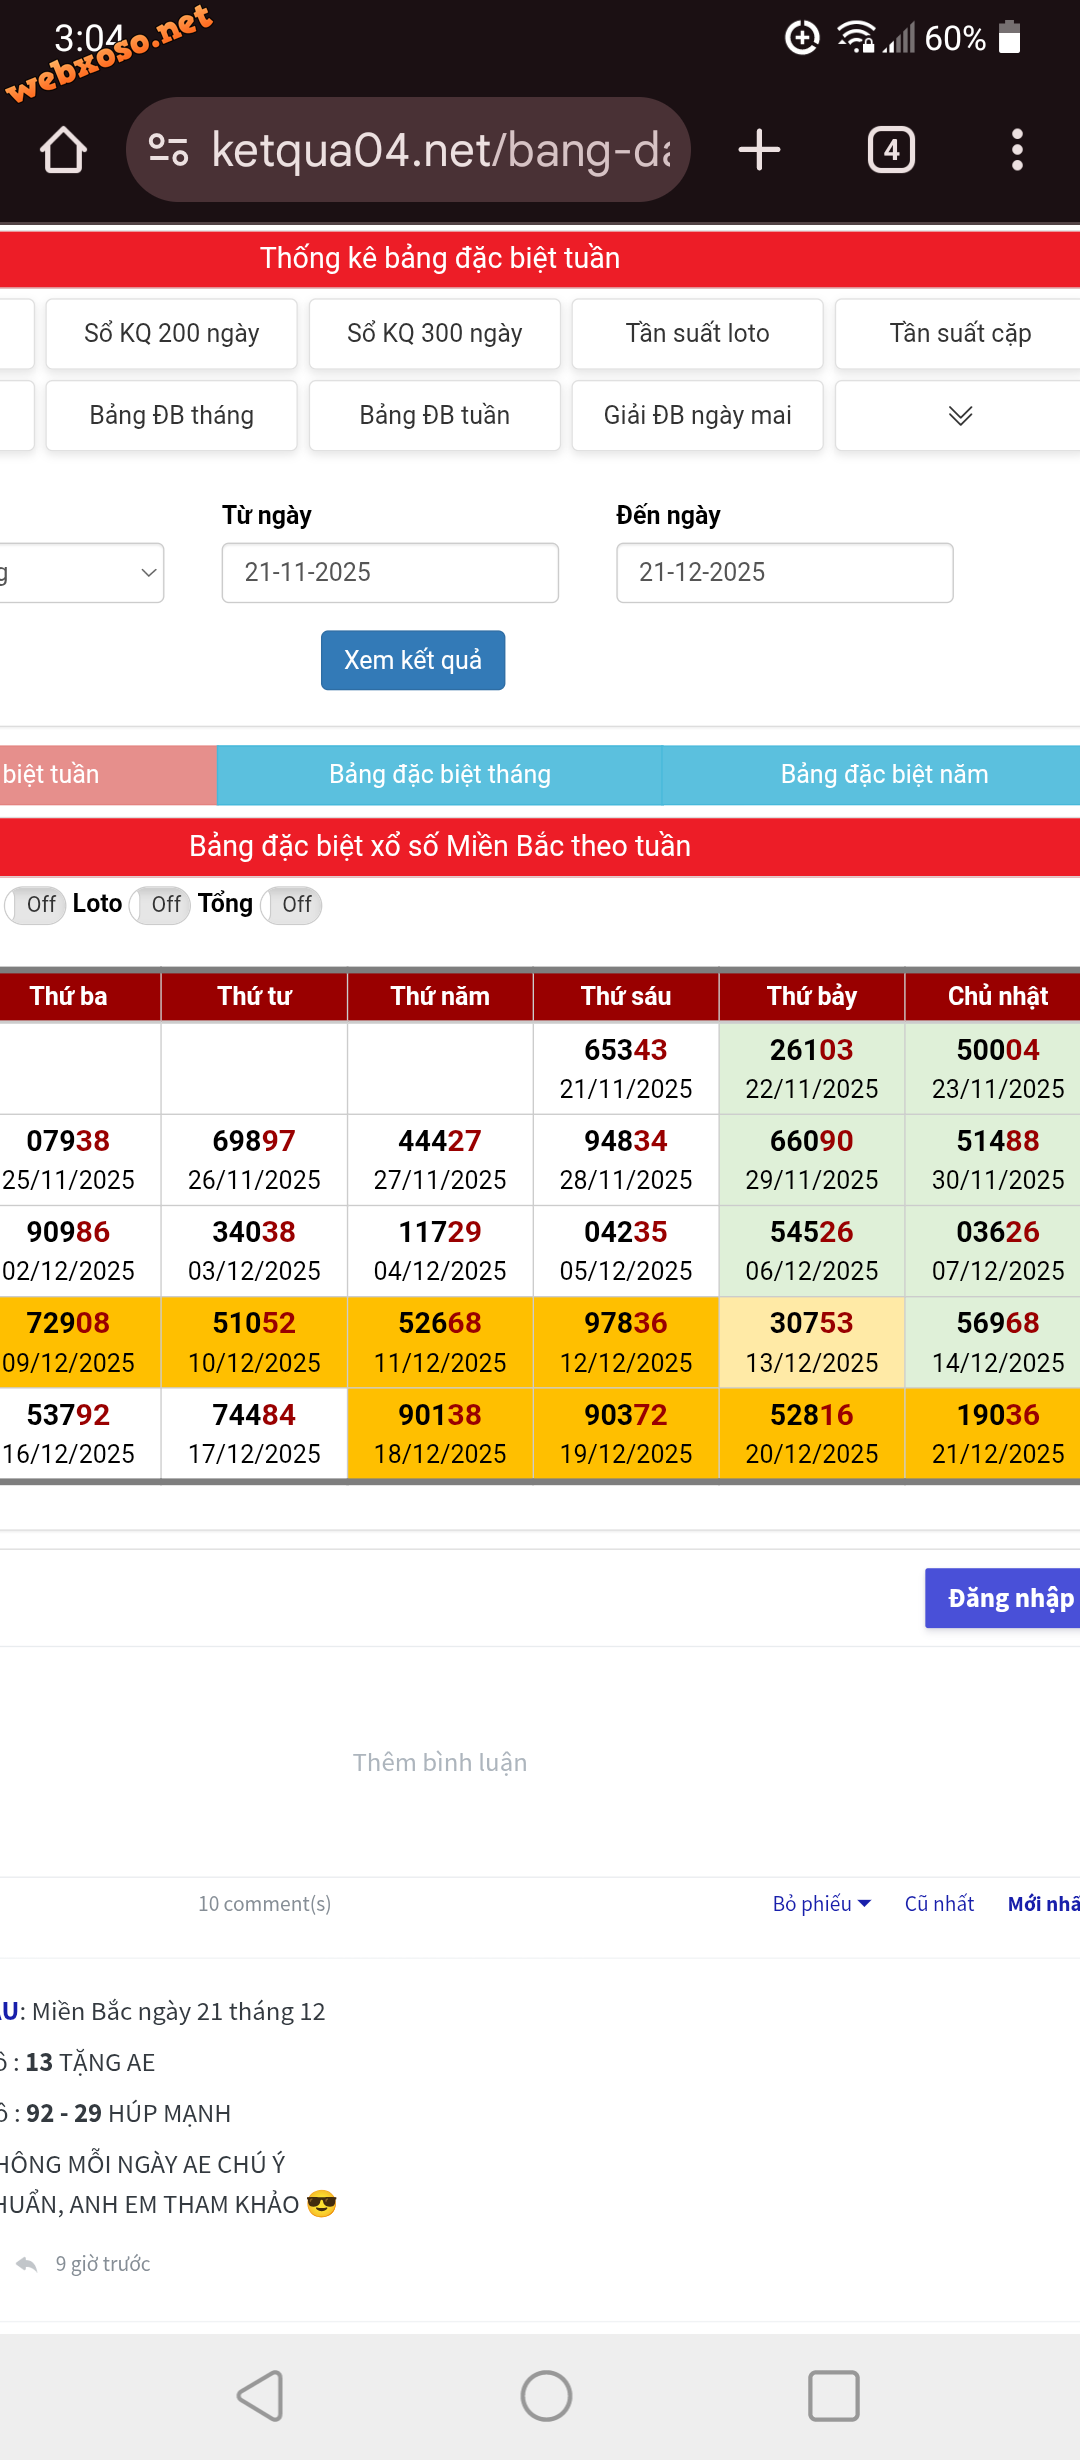Image resolution: width=1080 pixels, height=2460 pixels.
Task: Toggle the Off switch left of Tổng
Action: pyautogui.click(x=161, y=904)
